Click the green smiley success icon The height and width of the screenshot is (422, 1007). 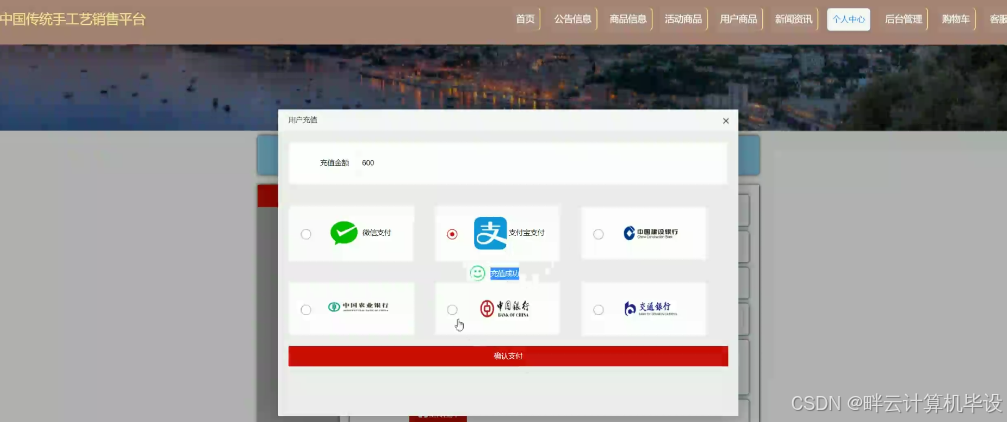[x=477, y=273]
